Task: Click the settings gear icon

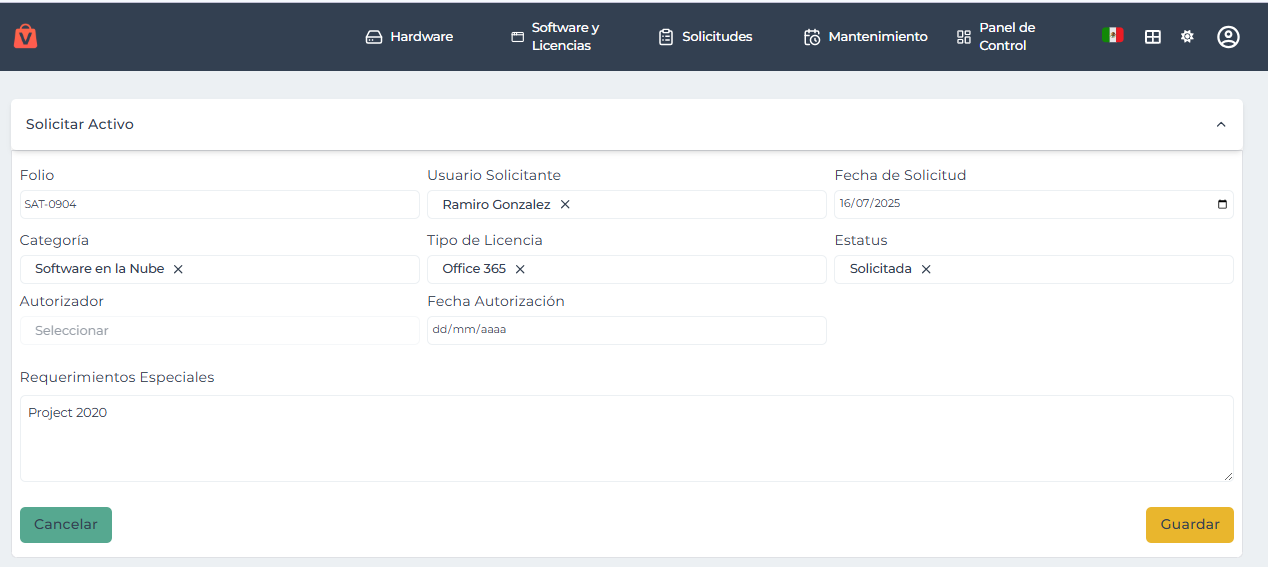Action: point(1187,37)
